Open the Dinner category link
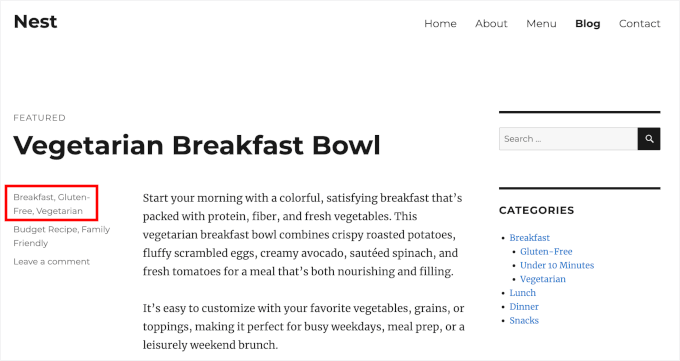680x361 pixels. (x=524, y=307)
